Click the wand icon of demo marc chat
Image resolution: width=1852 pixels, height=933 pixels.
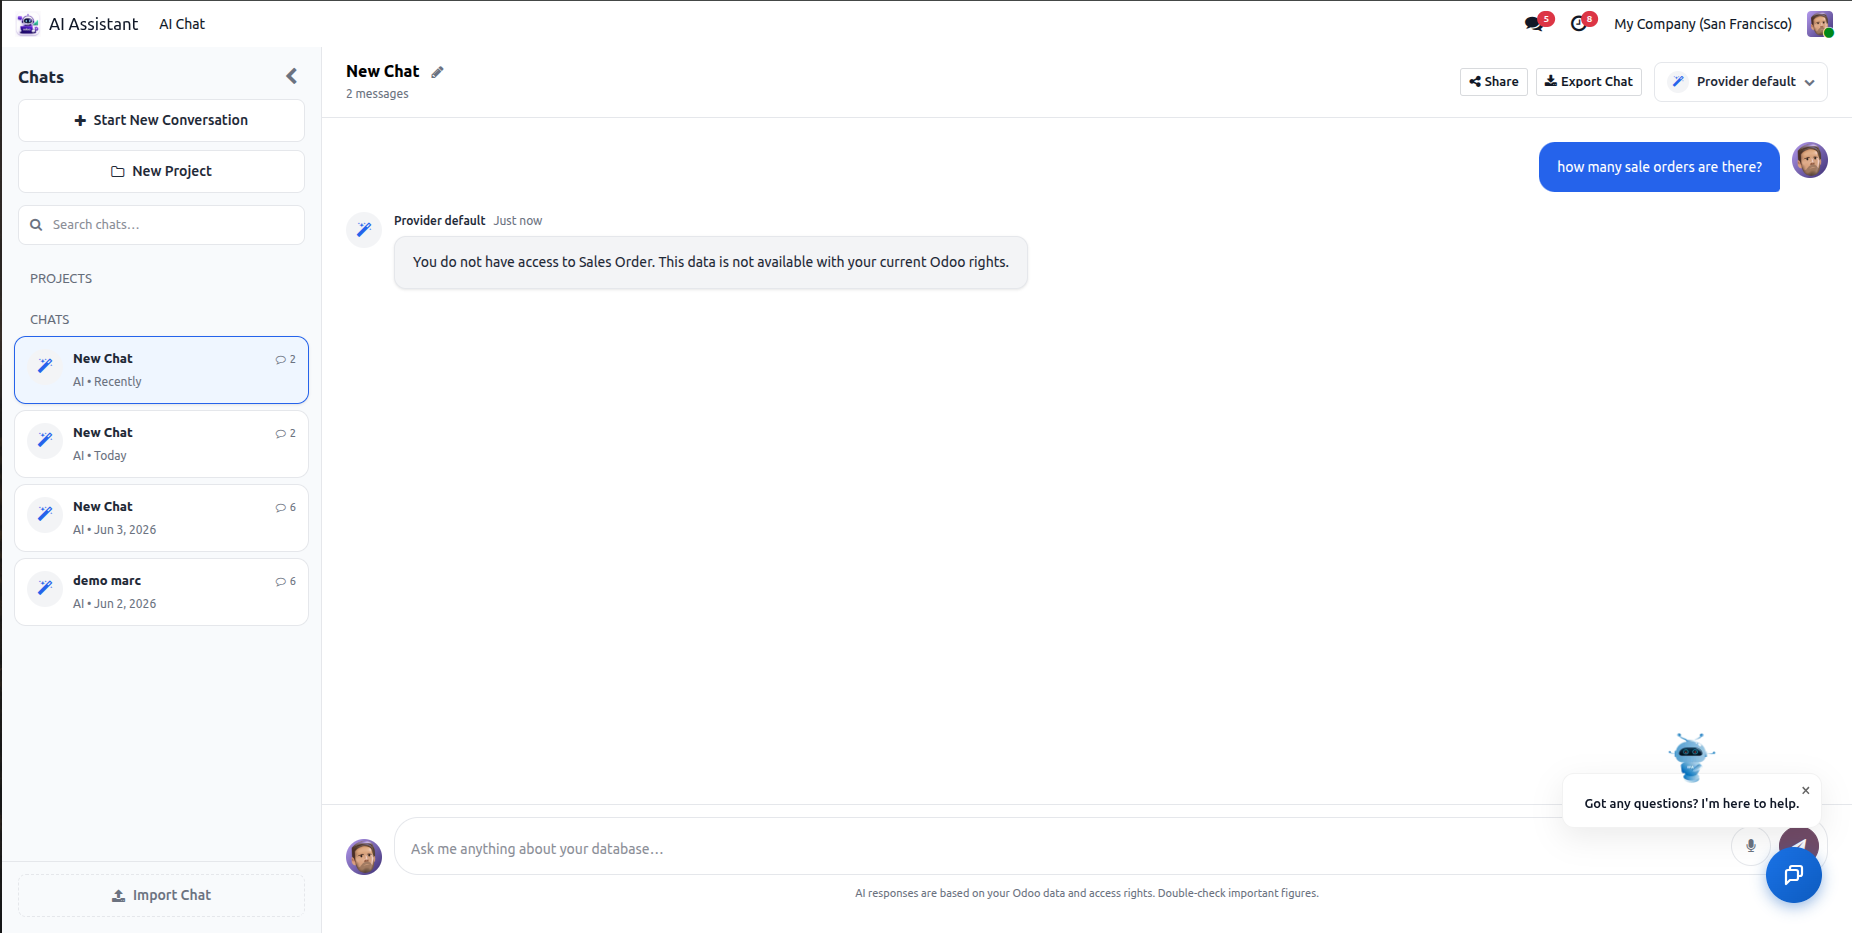(45, 588)
